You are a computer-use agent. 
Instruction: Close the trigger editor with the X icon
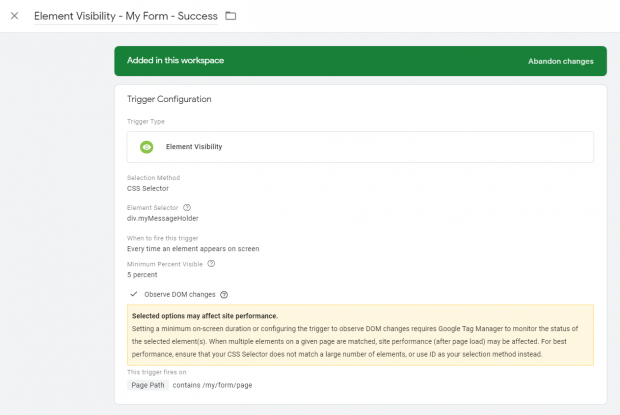[14, 16]
